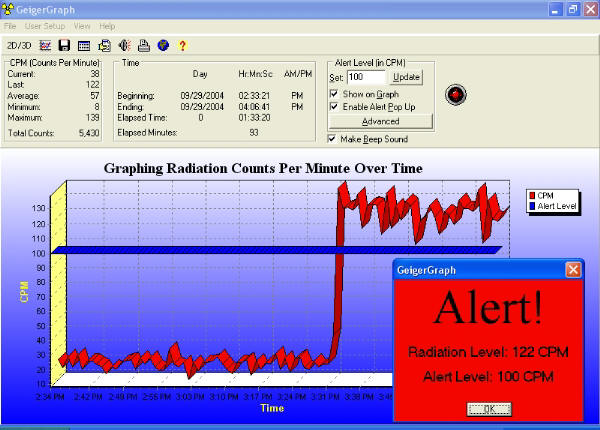Click the 'Radiation Level: 122 CPM' text
Image resolution: width=600 pixels, height=430 pixels.
point(488,352)
